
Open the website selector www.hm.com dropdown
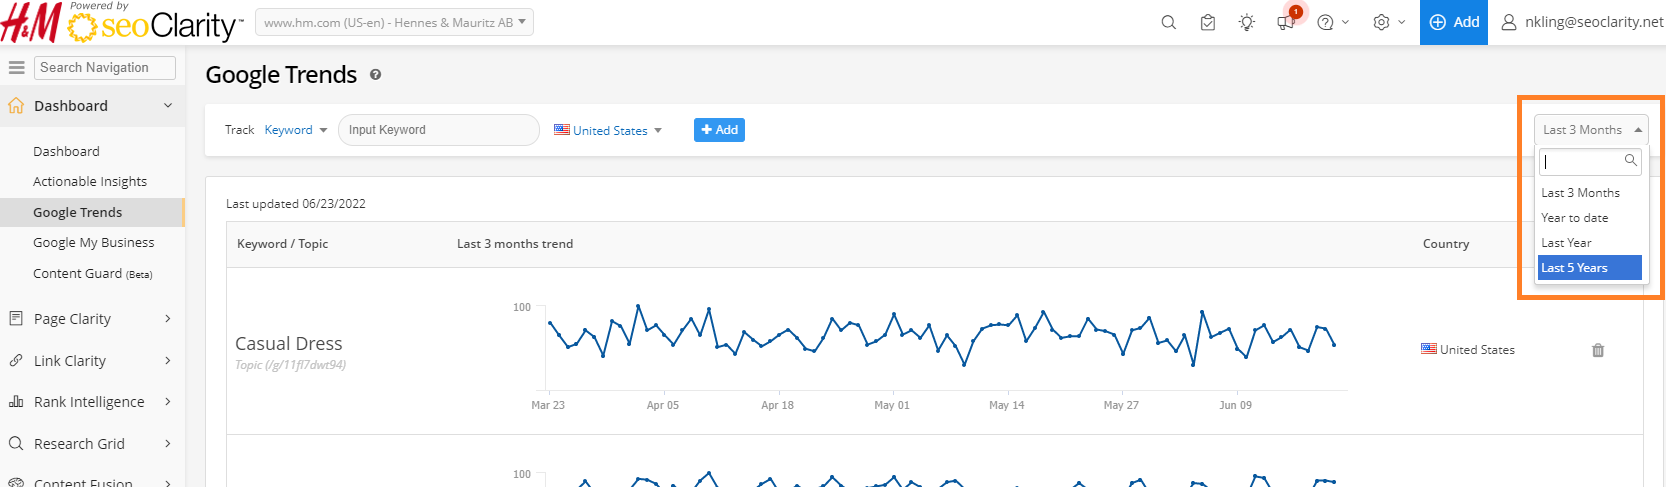pos(394,22)
